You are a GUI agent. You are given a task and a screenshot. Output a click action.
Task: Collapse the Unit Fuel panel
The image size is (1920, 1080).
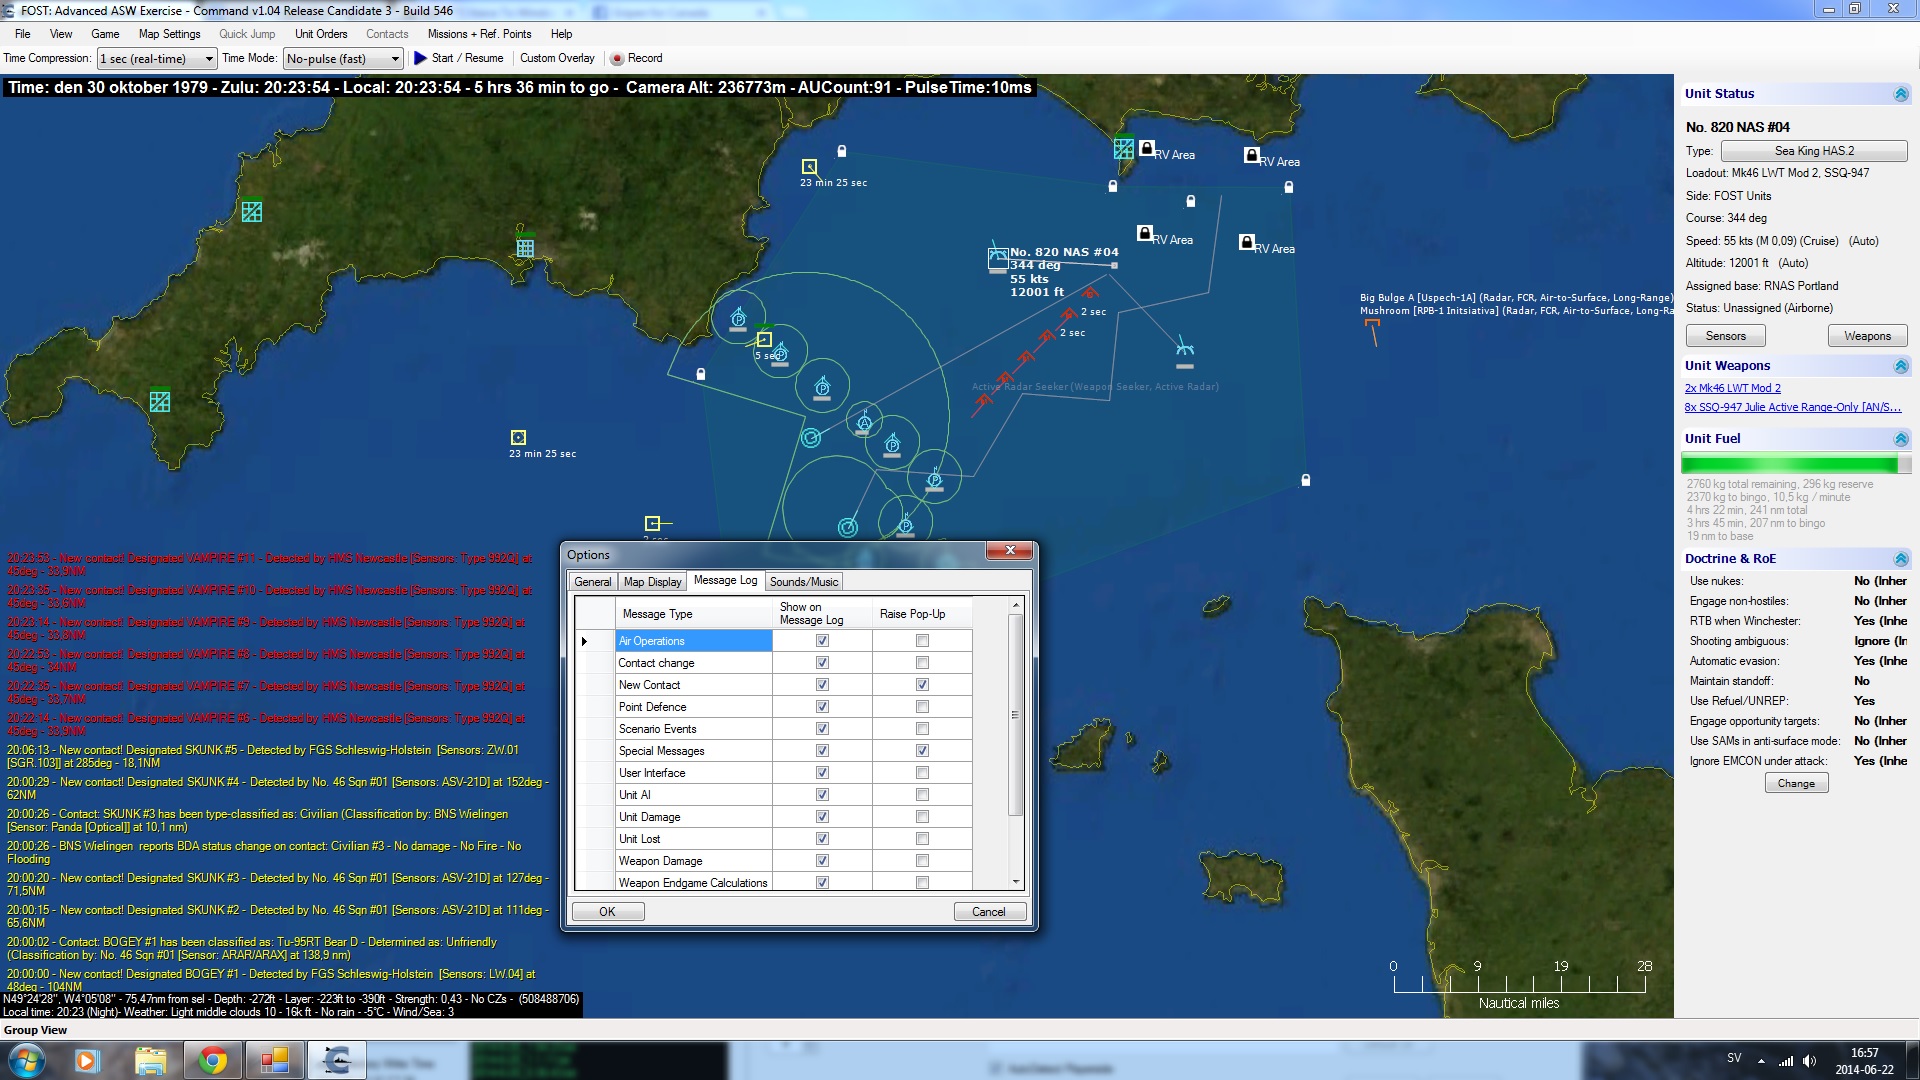(1901, 439)
